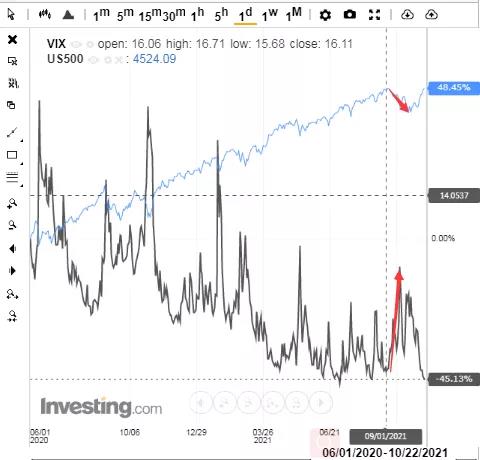Select the rectangle shape drawing tool

click(12, 155)
